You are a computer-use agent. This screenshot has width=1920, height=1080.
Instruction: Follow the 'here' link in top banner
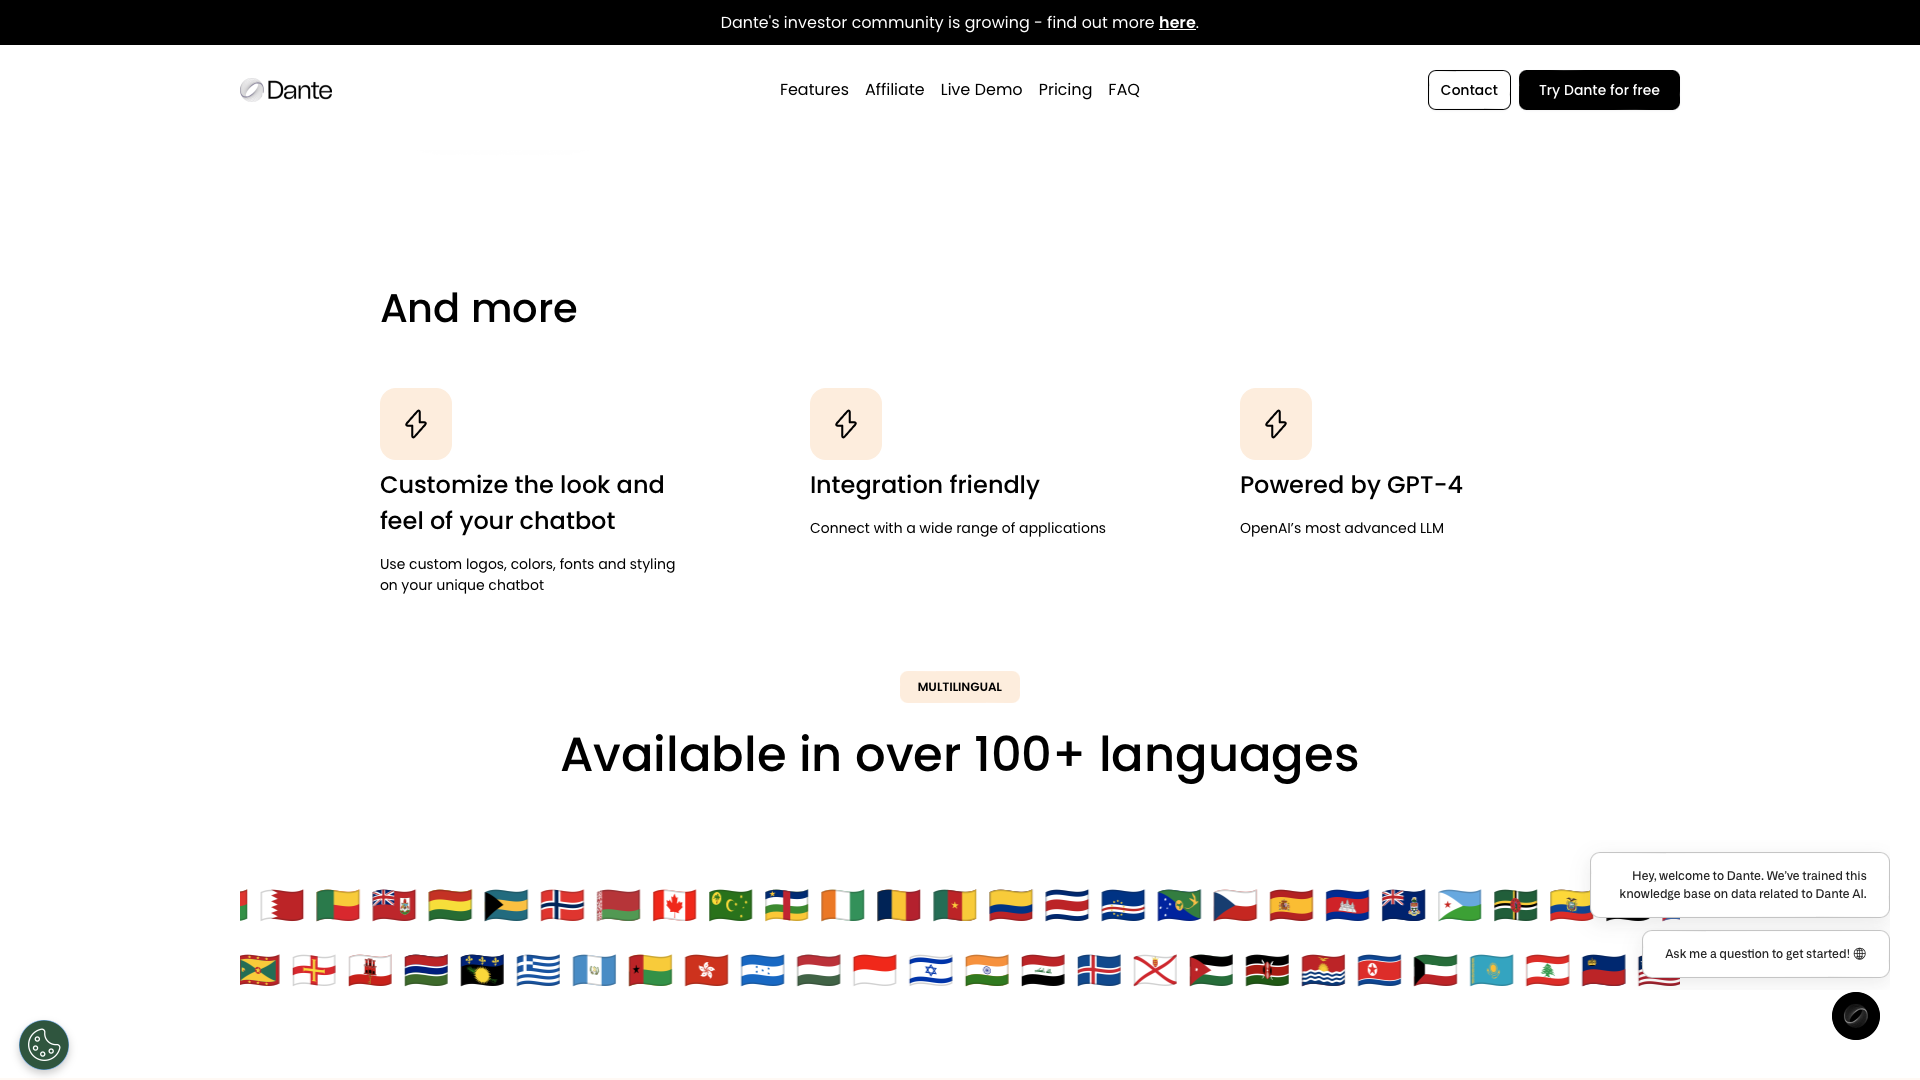tap(1177, 22)
